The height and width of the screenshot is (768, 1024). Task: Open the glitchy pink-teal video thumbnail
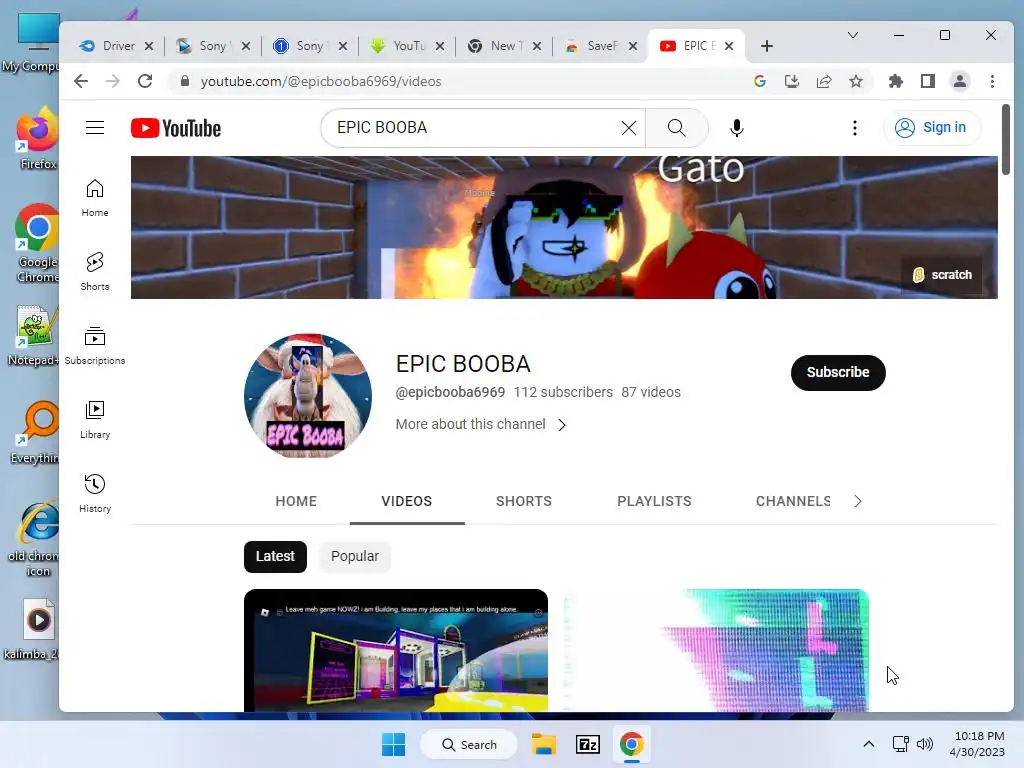pos(716,650)
